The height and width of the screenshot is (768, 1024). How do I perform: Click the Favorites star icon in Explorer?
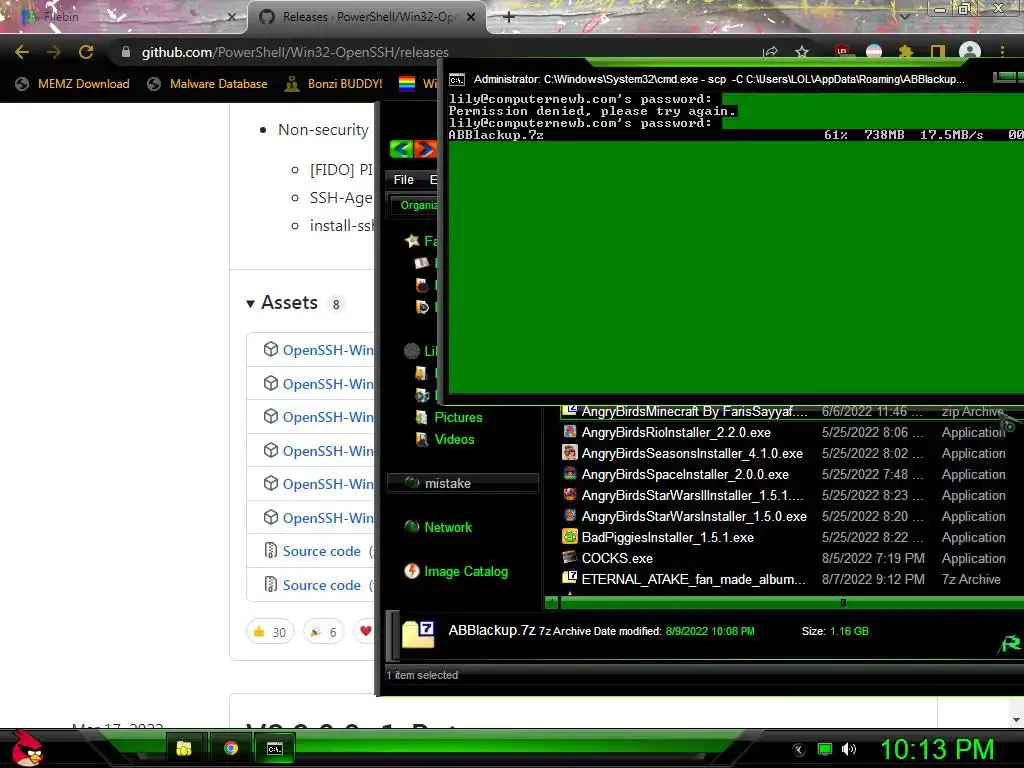pos(412,241)
